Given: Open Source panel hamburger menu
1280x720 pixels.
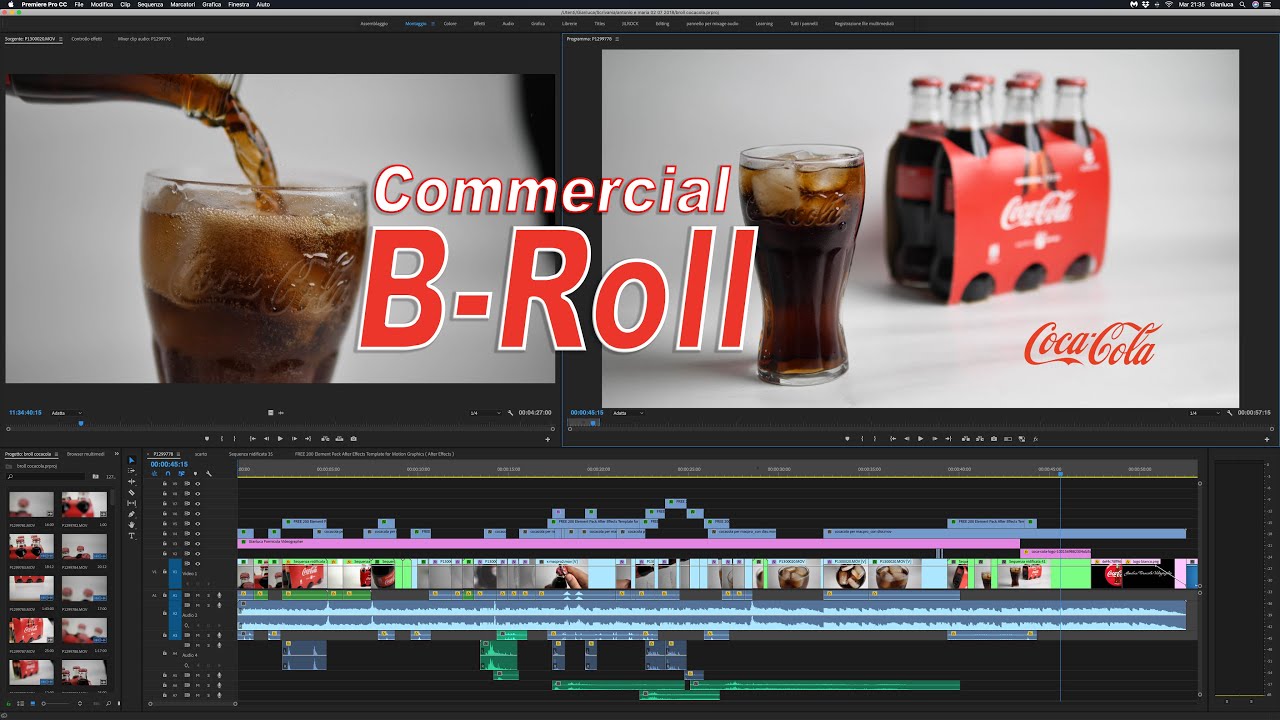Looking at the screenshot, I should coord(60,39).
